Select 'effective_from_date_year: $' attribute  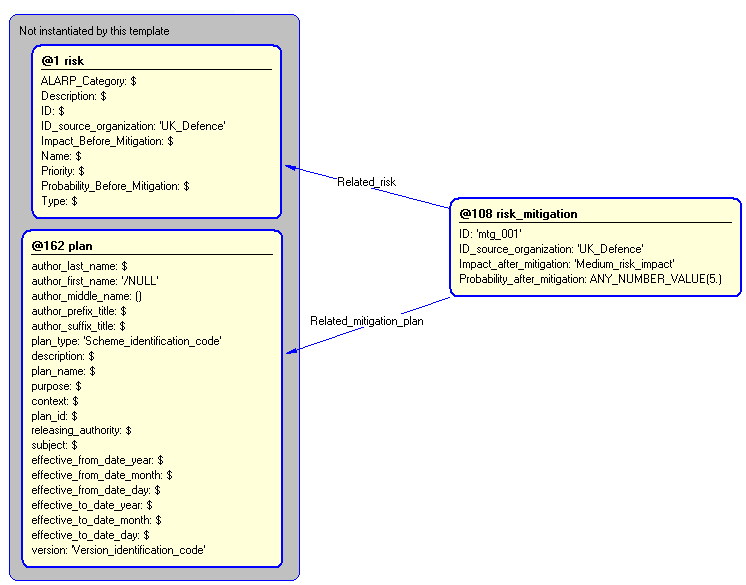pos(98,460)
